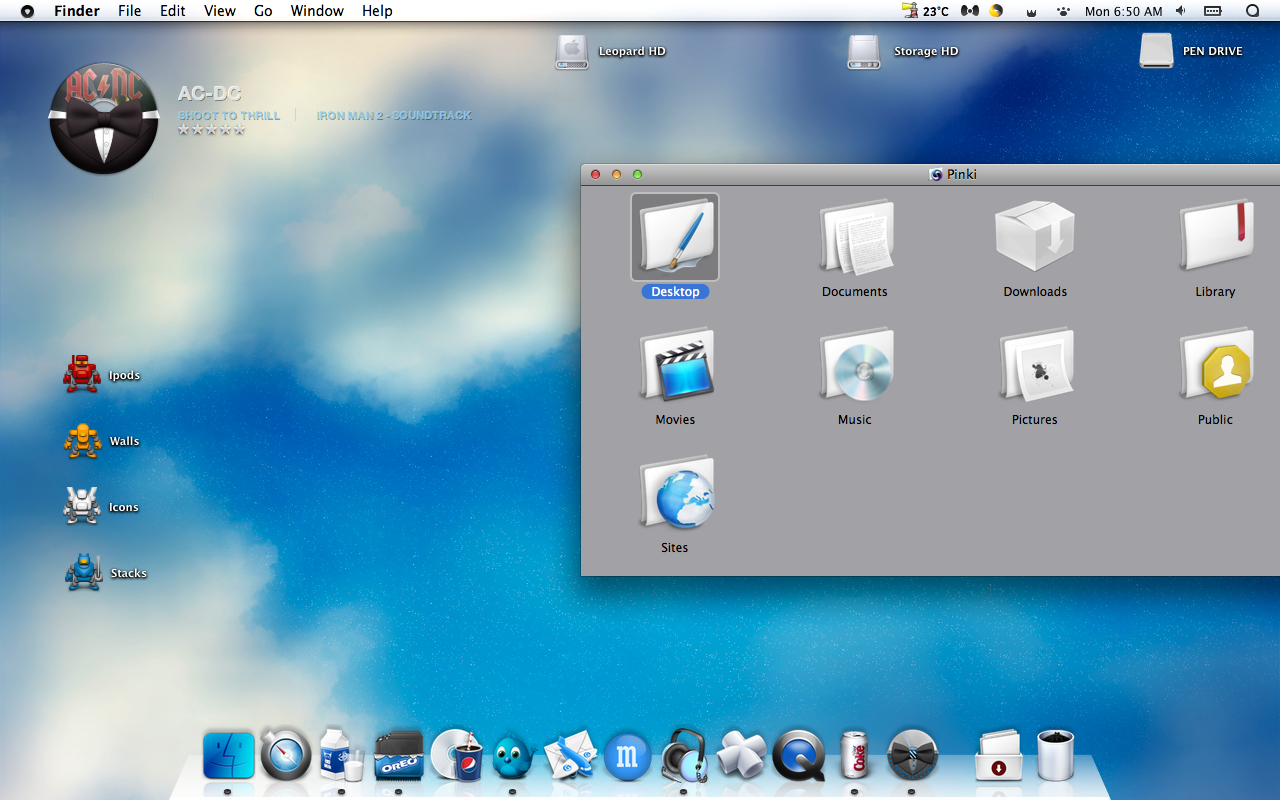The image size is (1280, 800).
Task: Click the IRON MAN 2 - SOUNDTRACK album text
Action: pyautogui.click(x=394, y=115)
